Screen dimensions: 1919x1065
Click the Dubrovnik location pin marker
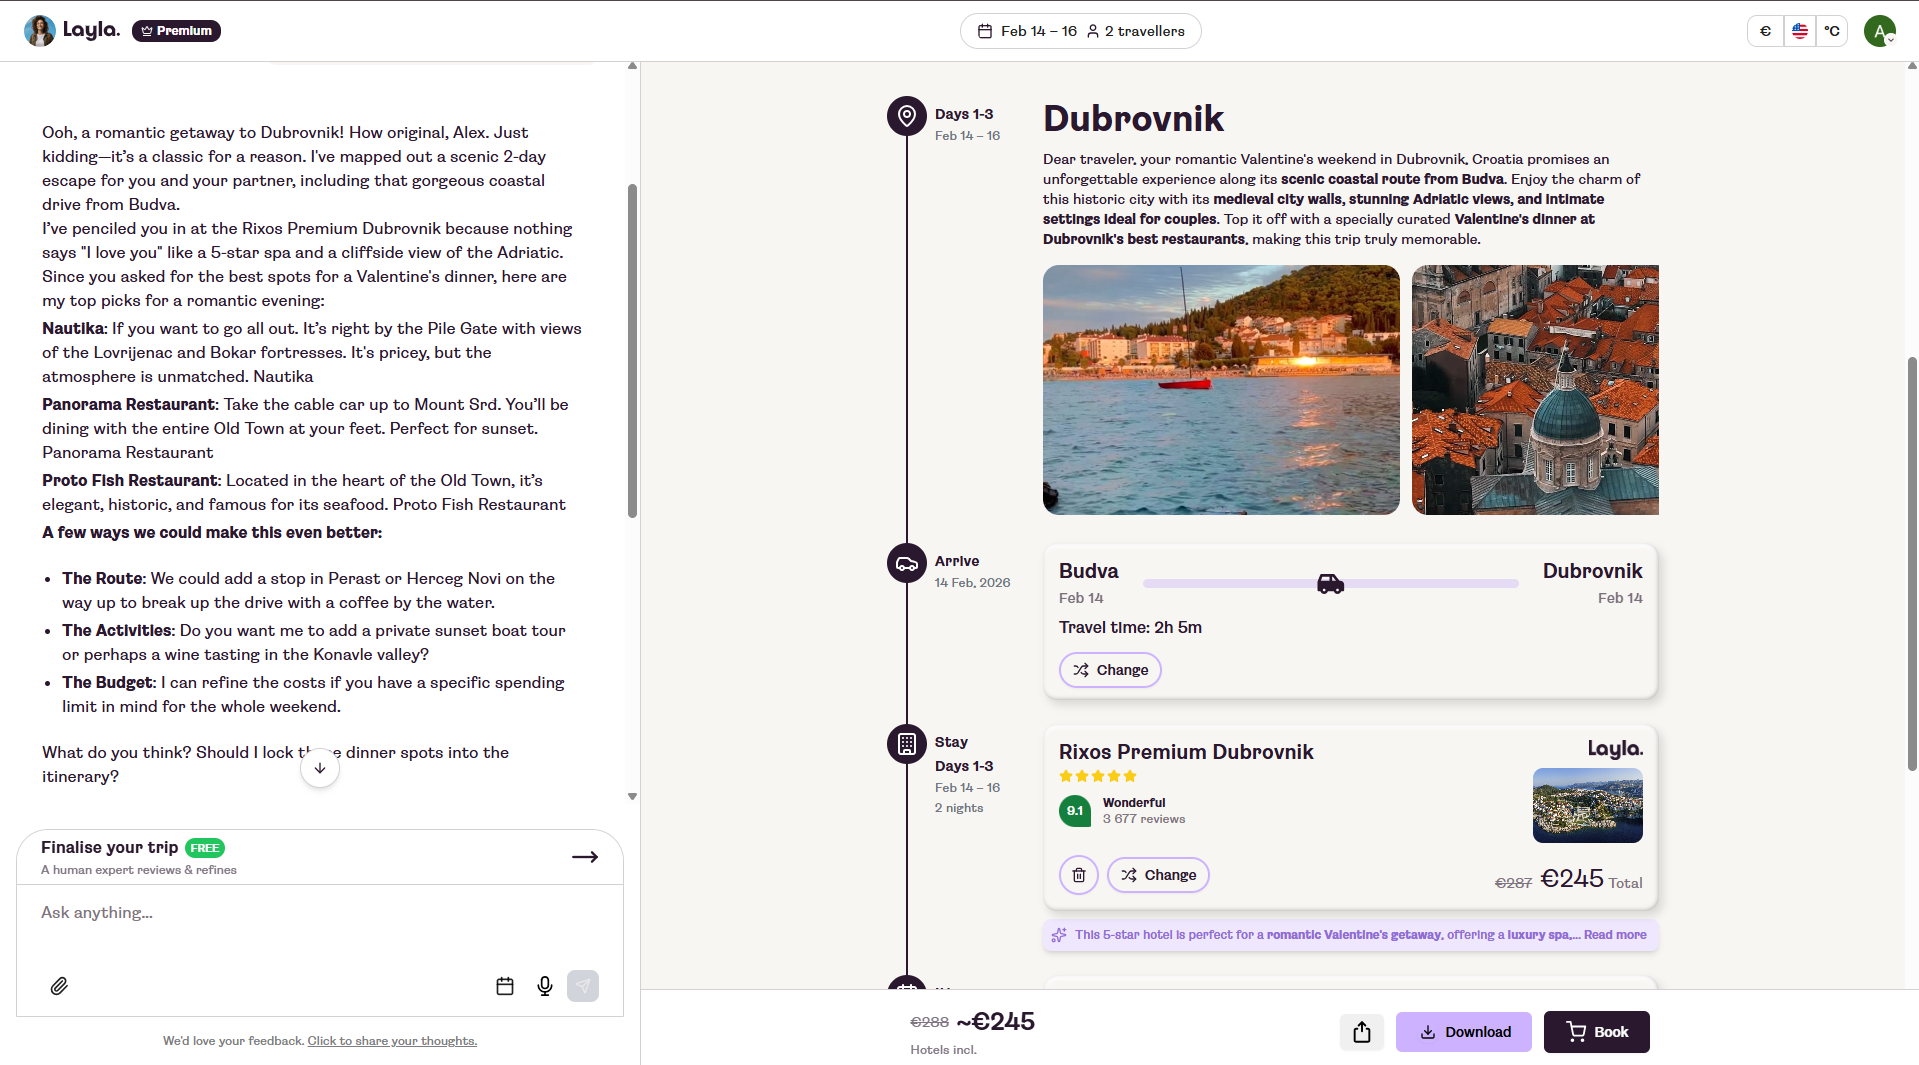coord(906,116)
